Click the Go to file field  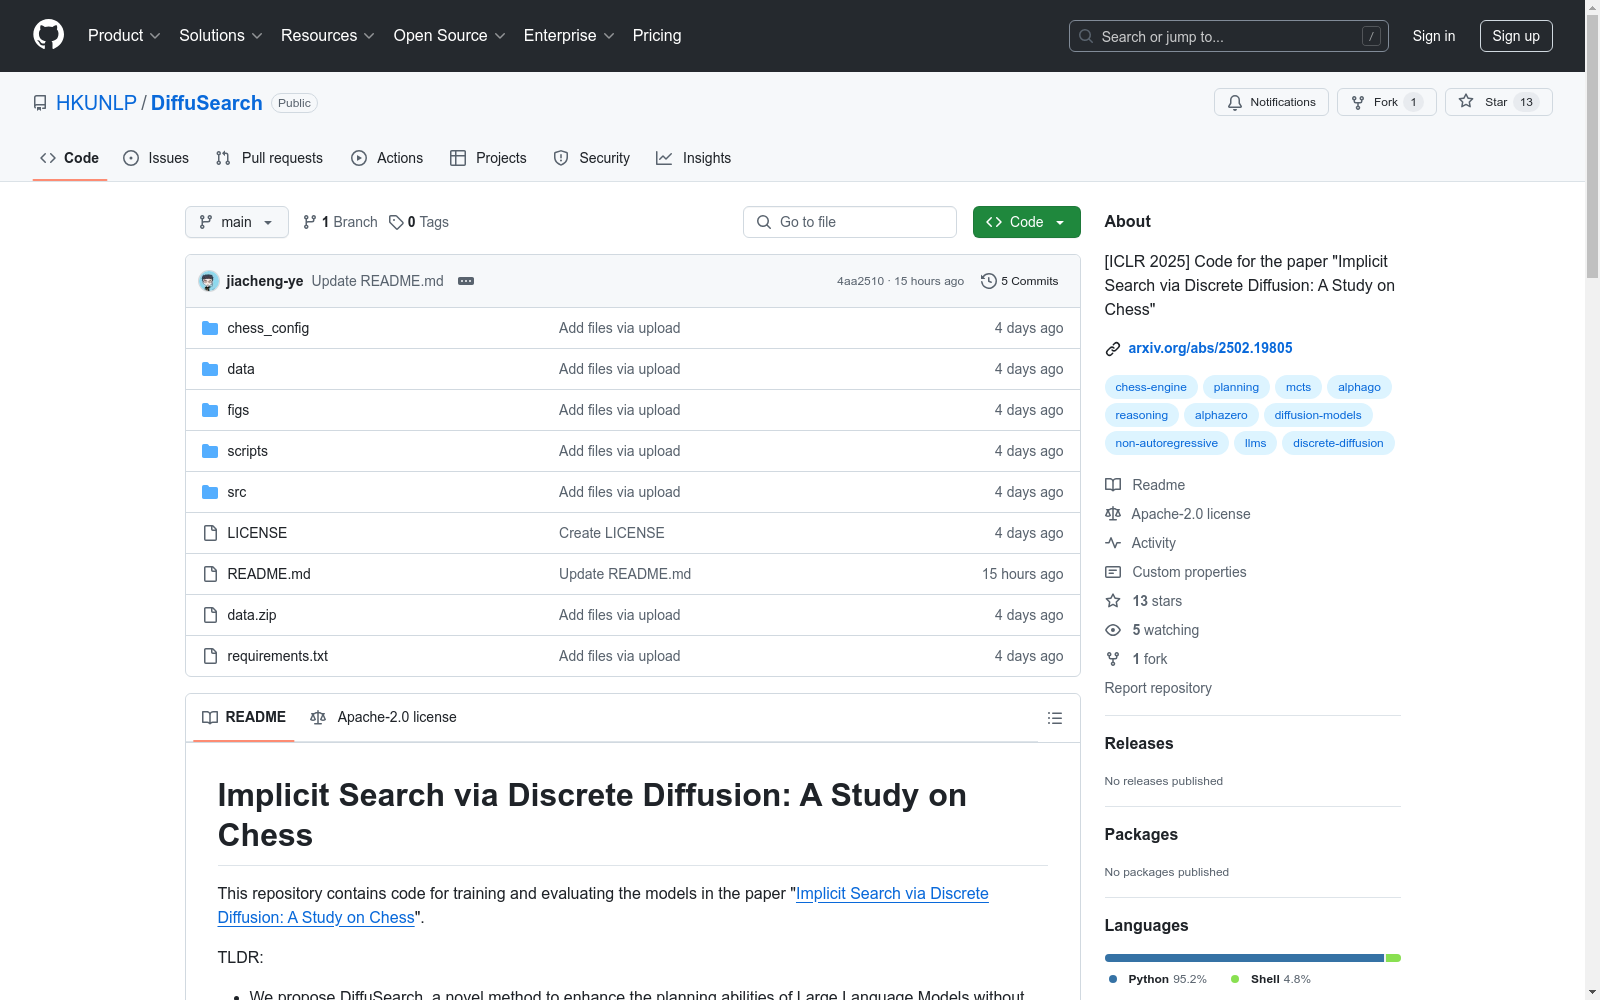coord(850,222)
